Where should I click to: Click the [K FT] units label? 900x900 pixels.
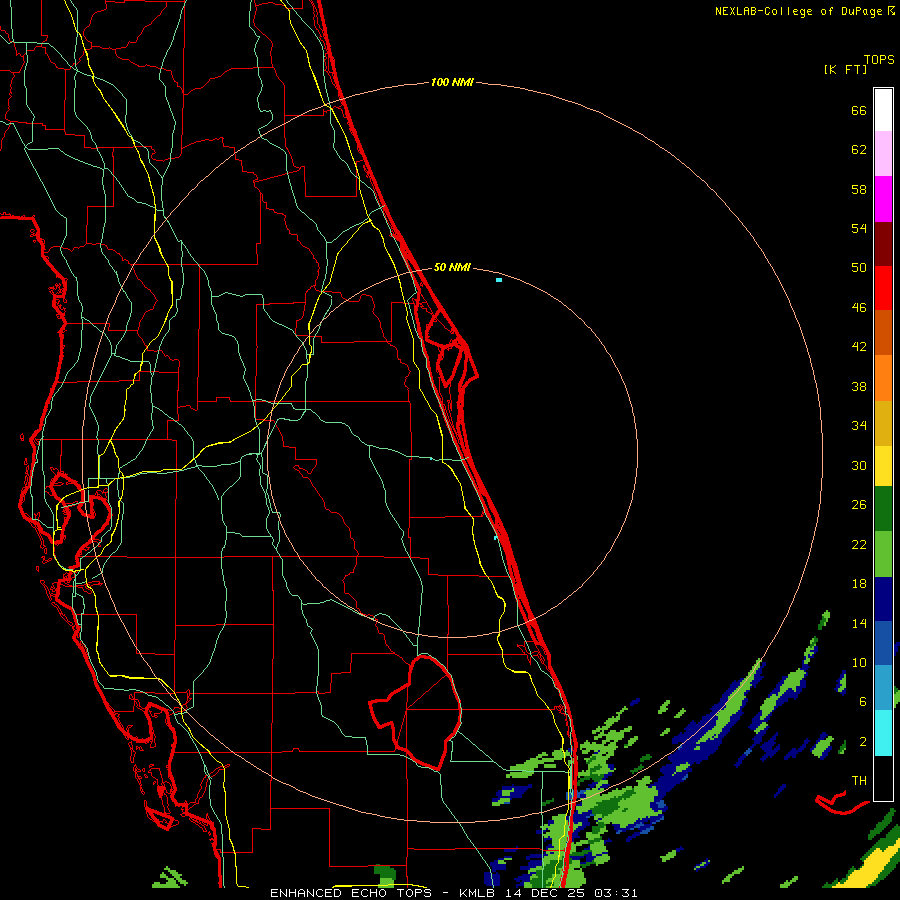(x=845, y=70)
